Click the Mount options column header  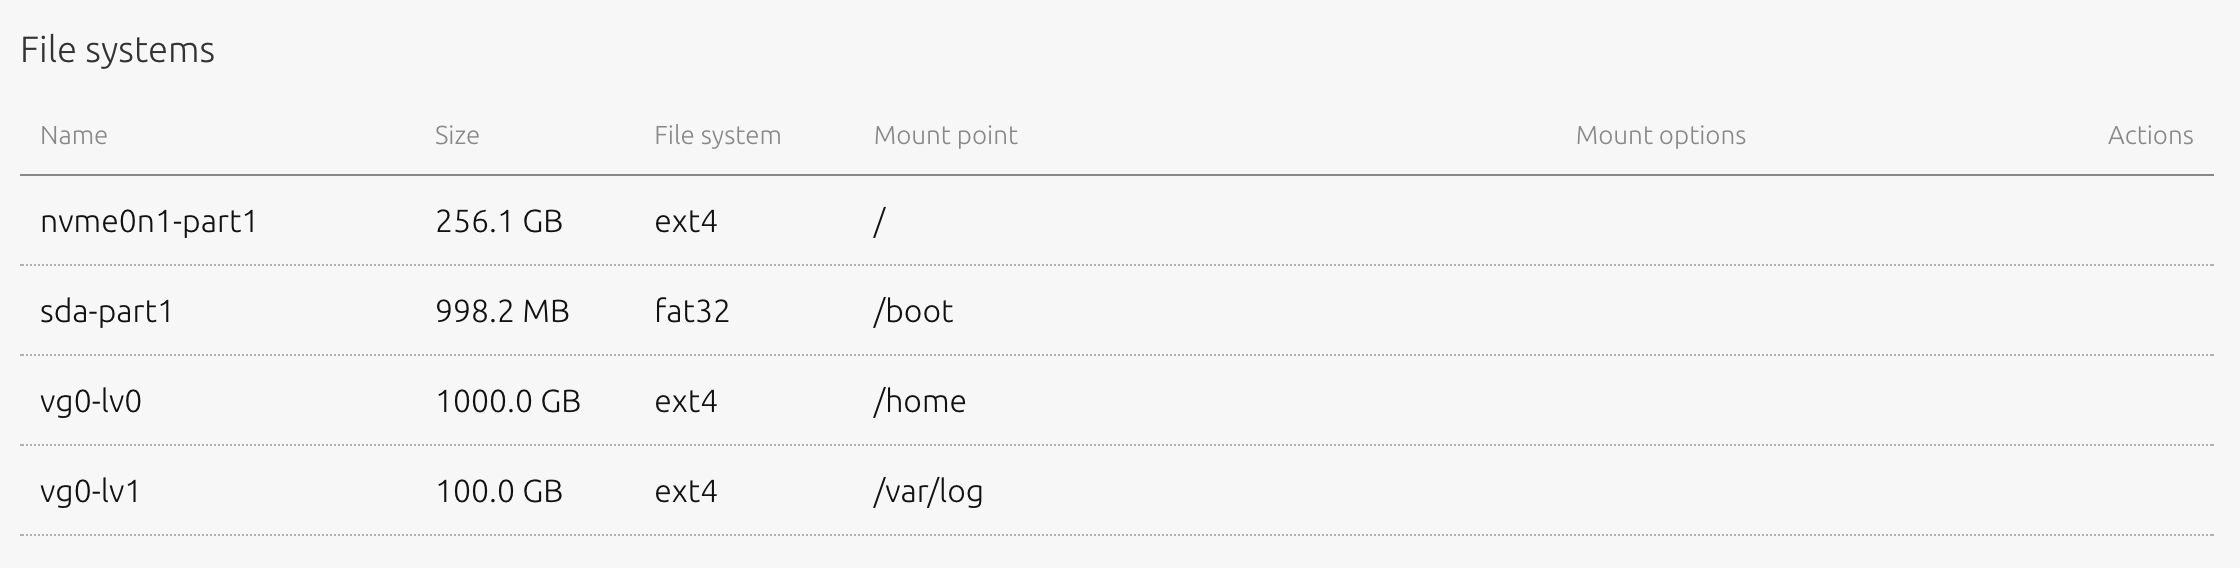(1661, 135)
